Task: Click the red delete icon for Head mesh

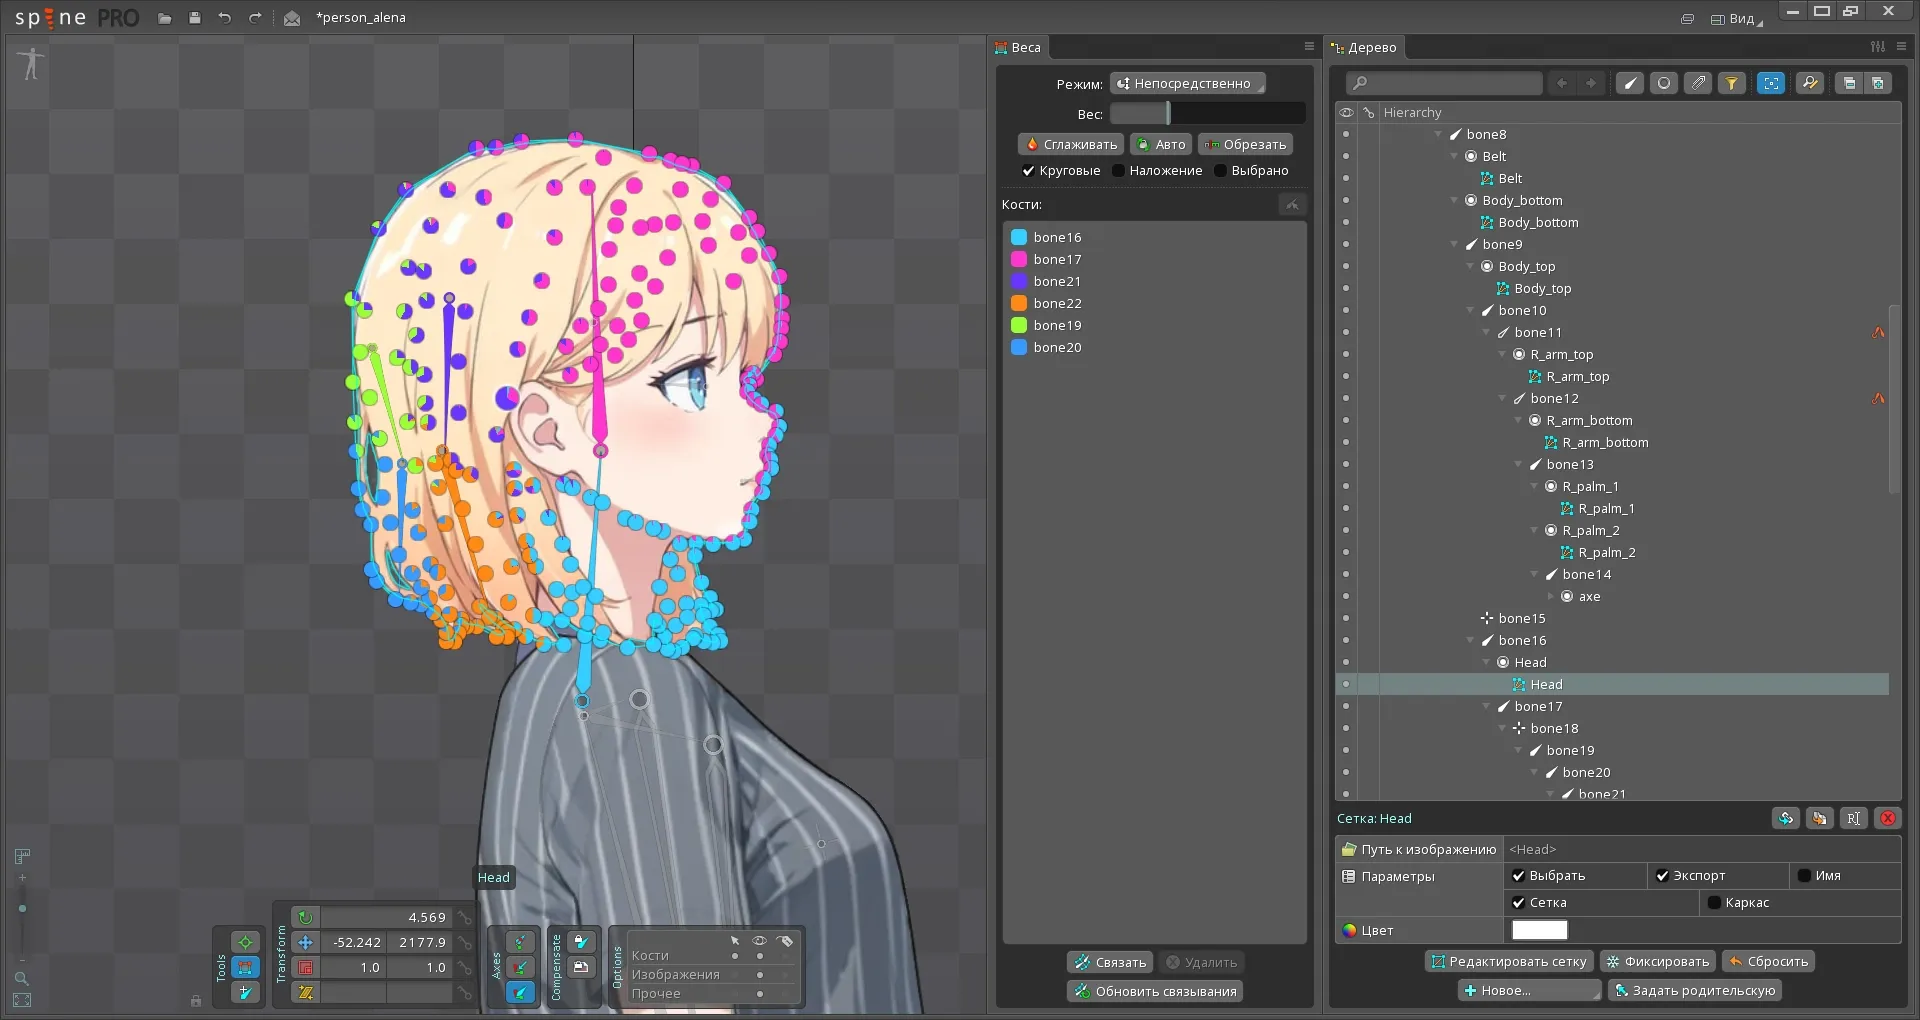Action: point(1888,818)
